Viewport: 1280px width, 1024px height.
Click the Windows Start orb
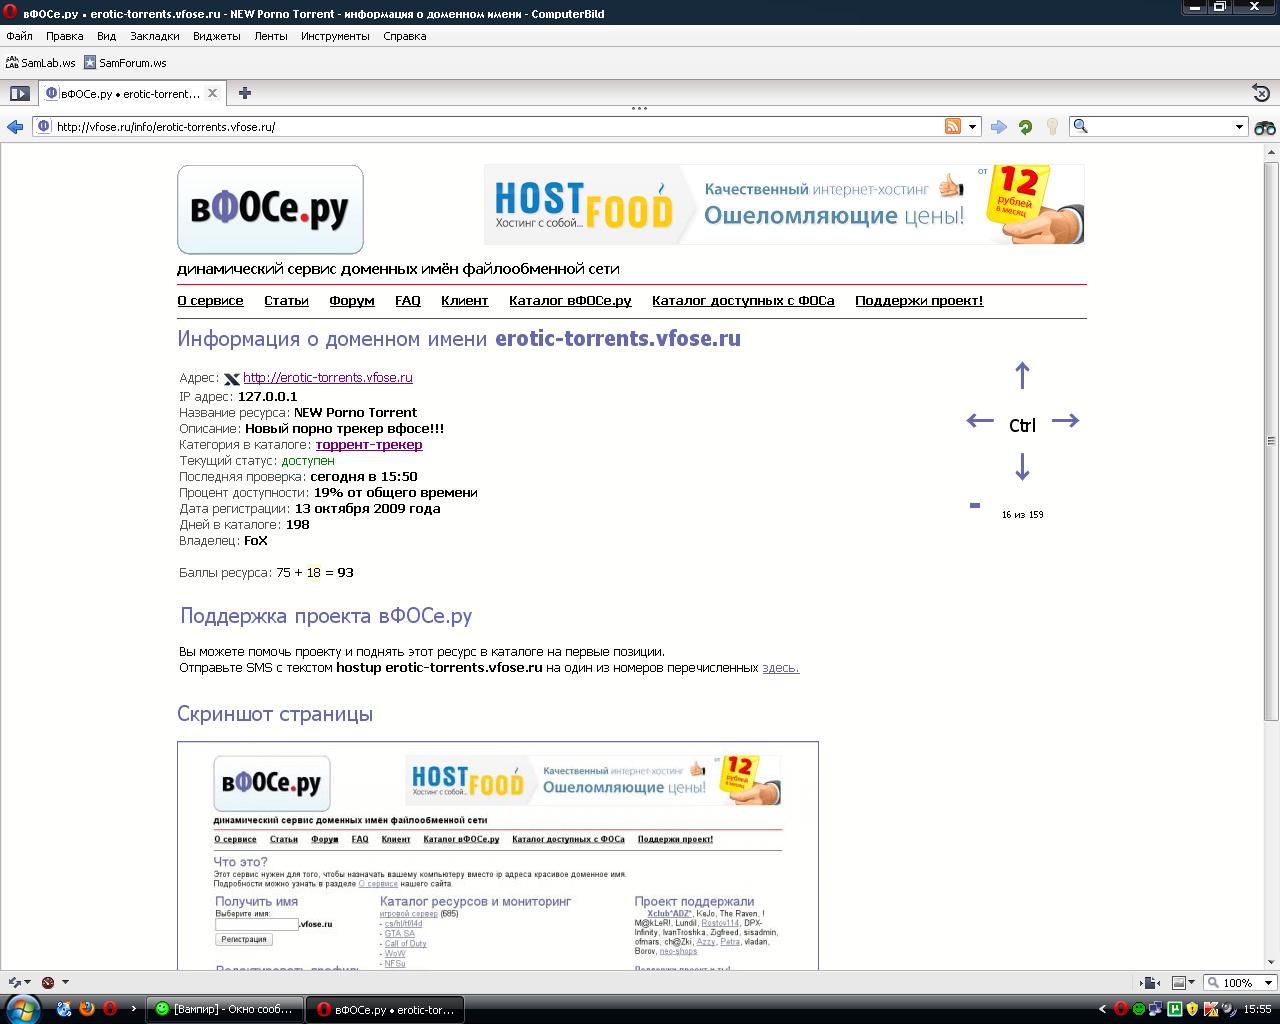22,1008
